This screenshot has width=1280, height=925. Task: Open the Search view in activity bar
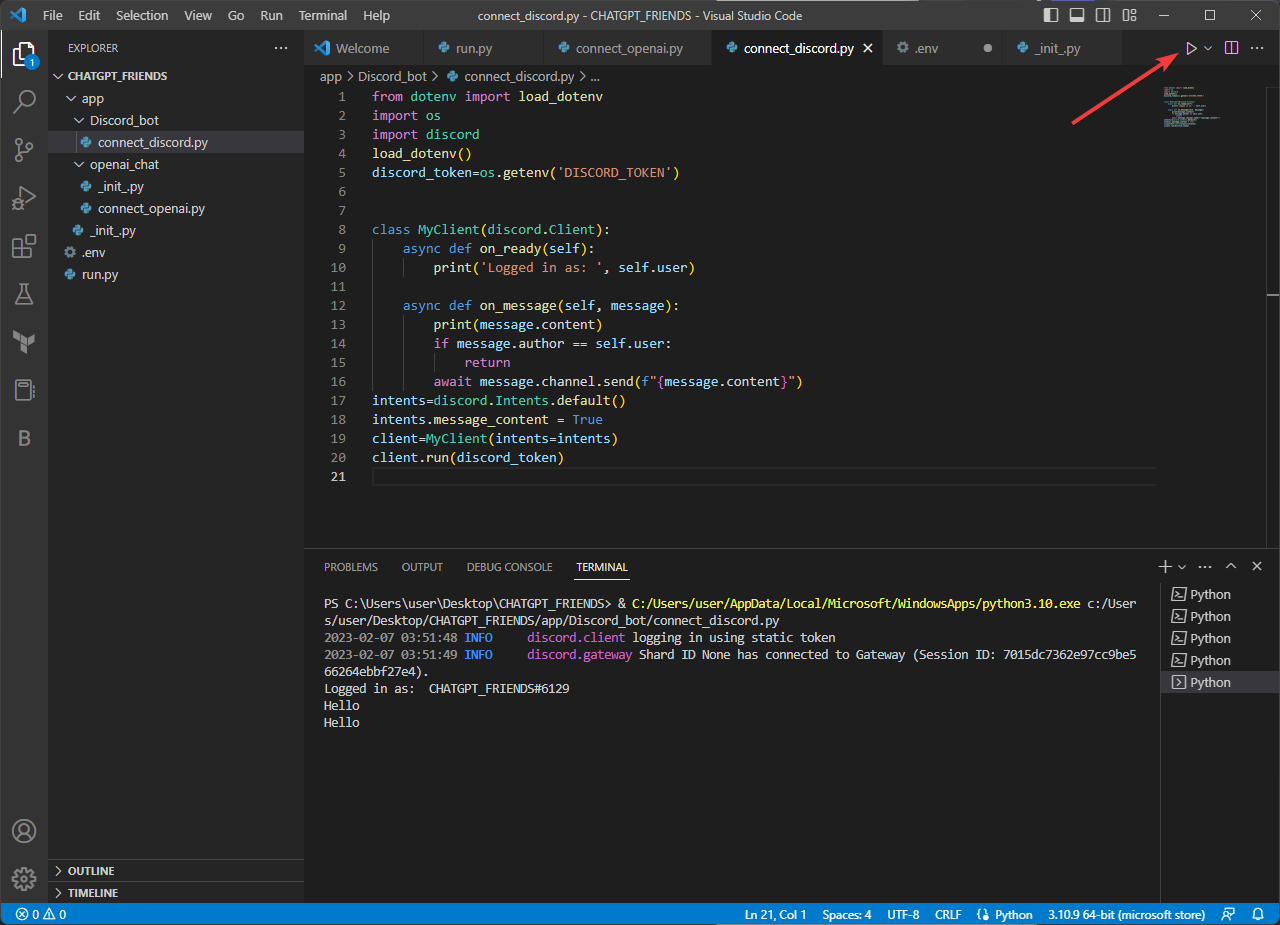pos(24,101)
